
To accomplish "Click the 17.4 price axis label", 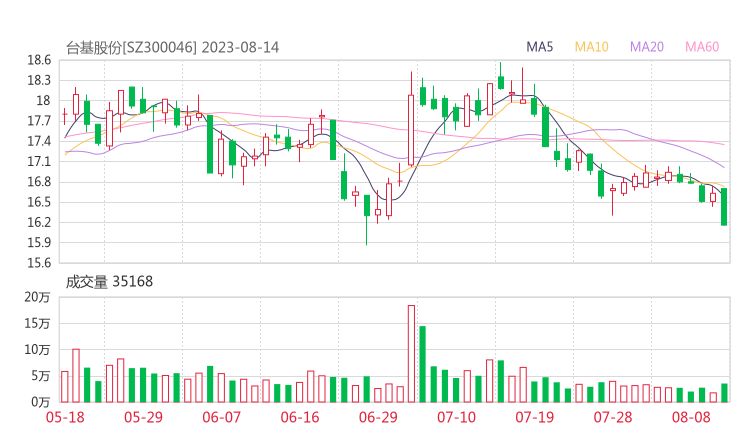I will tap(39, 141).
